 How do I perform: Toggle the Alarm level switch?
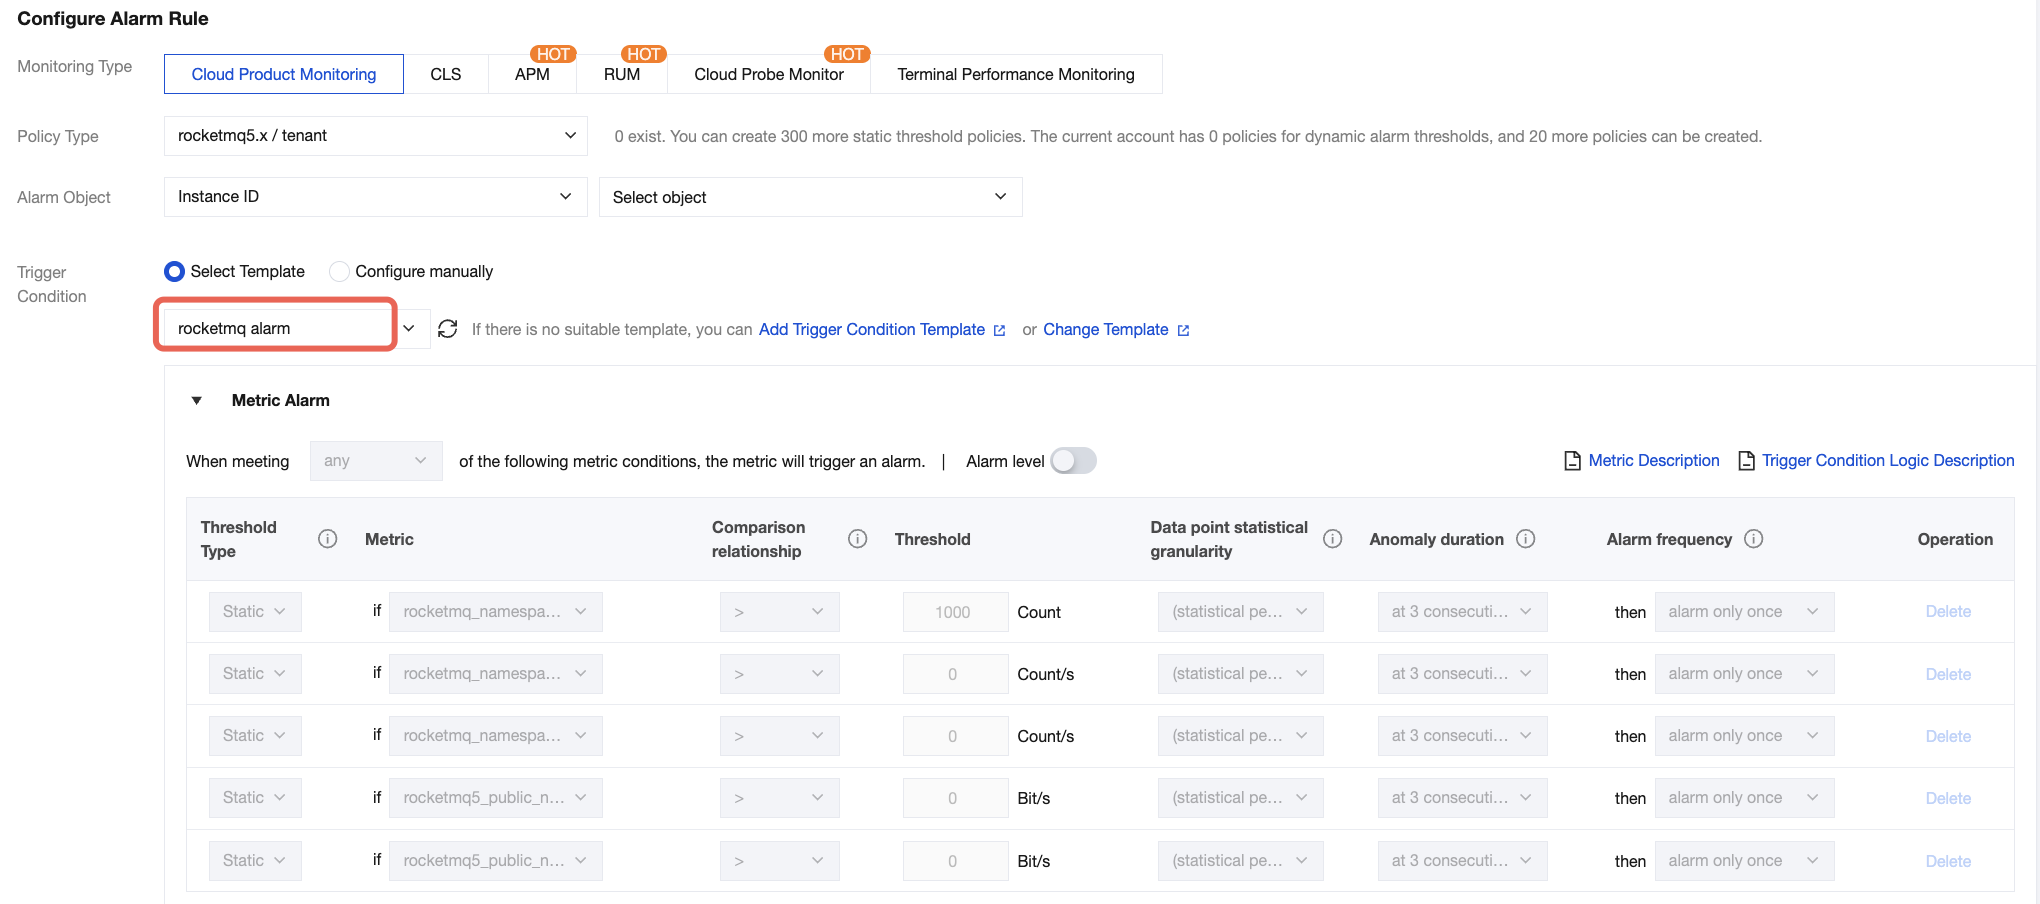(x=1073, y=461)
